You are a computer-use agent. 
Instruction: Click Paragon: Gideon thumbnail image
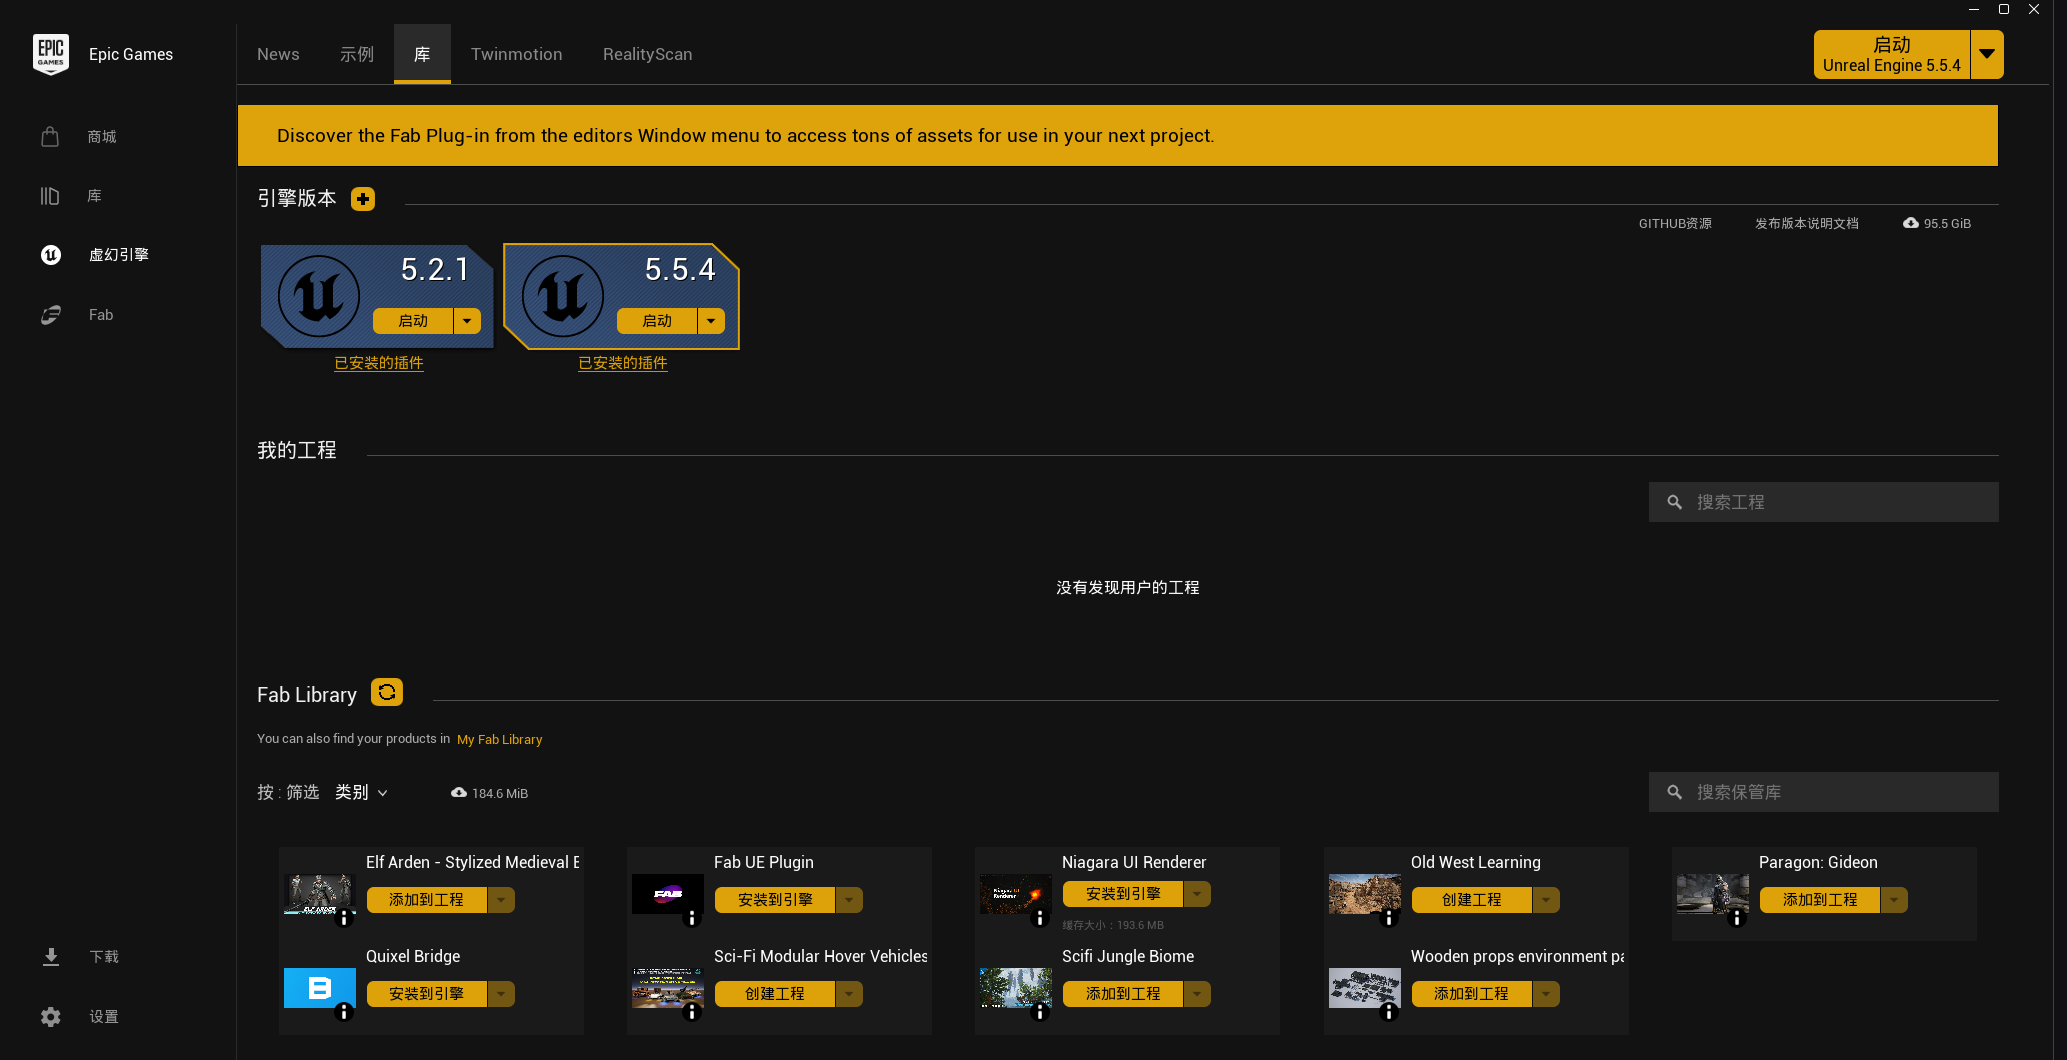coord(1713,894)
